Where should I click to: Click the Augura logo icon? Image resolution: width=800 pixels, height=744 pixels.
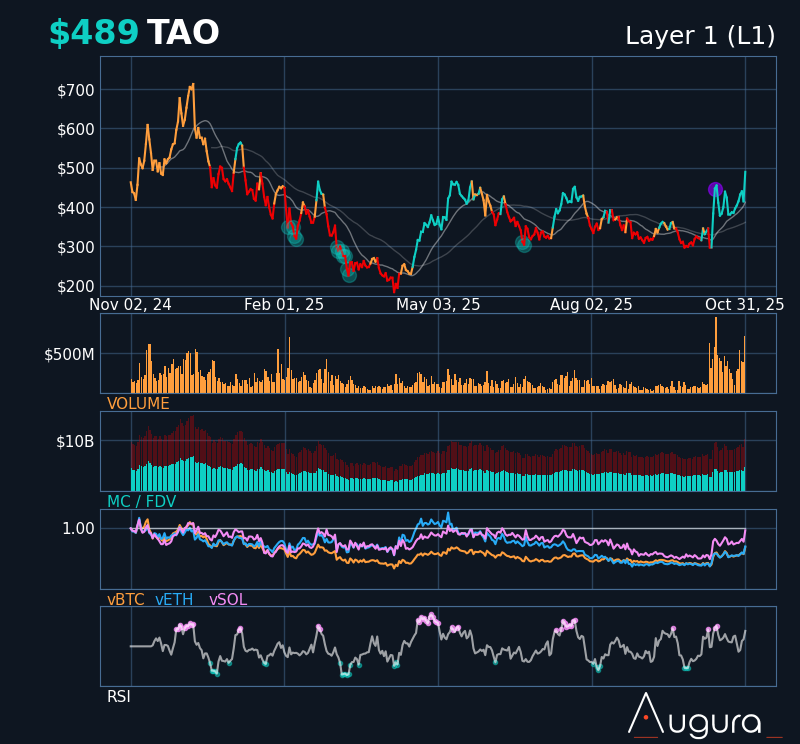point(645,714)
